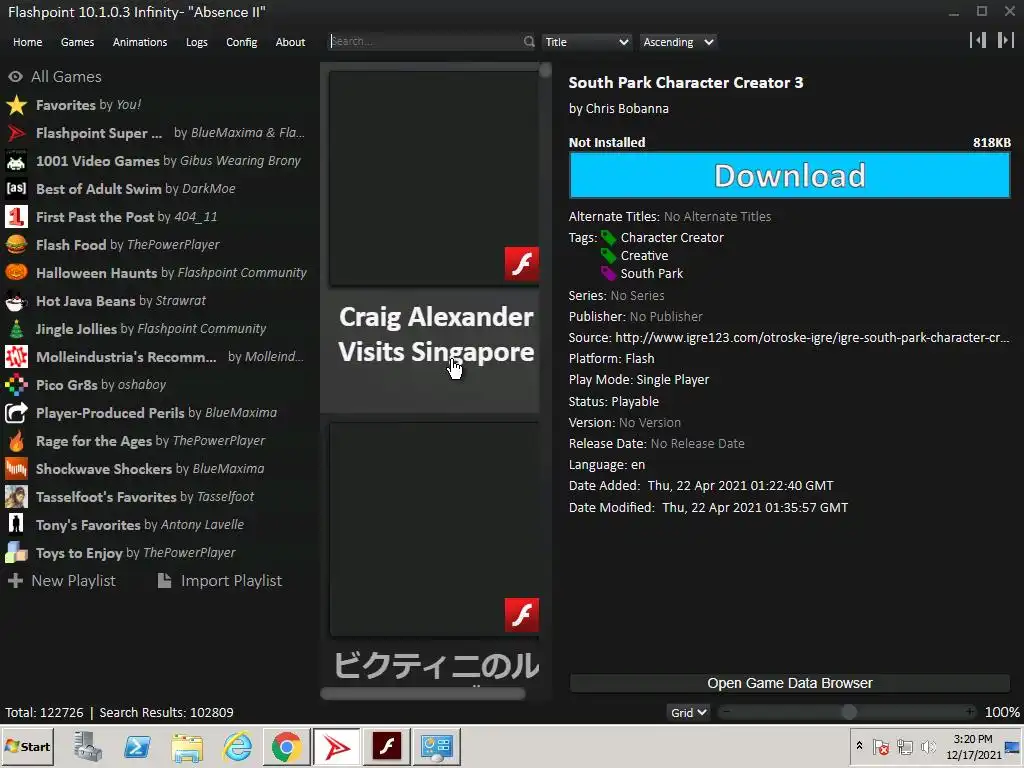
Task: Click the volume speaker tray icon
Action: [x=928, y=746]
